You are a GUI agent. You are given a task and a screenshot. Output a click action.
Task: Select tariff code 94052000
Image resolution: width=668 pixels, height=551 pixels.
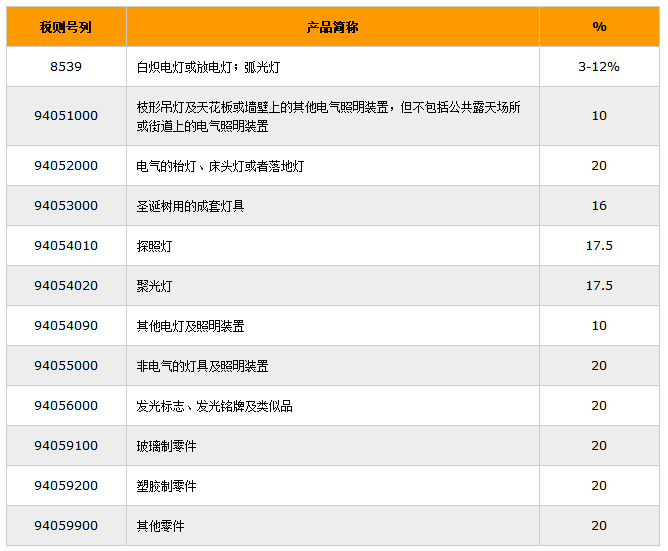pos(66,166)
